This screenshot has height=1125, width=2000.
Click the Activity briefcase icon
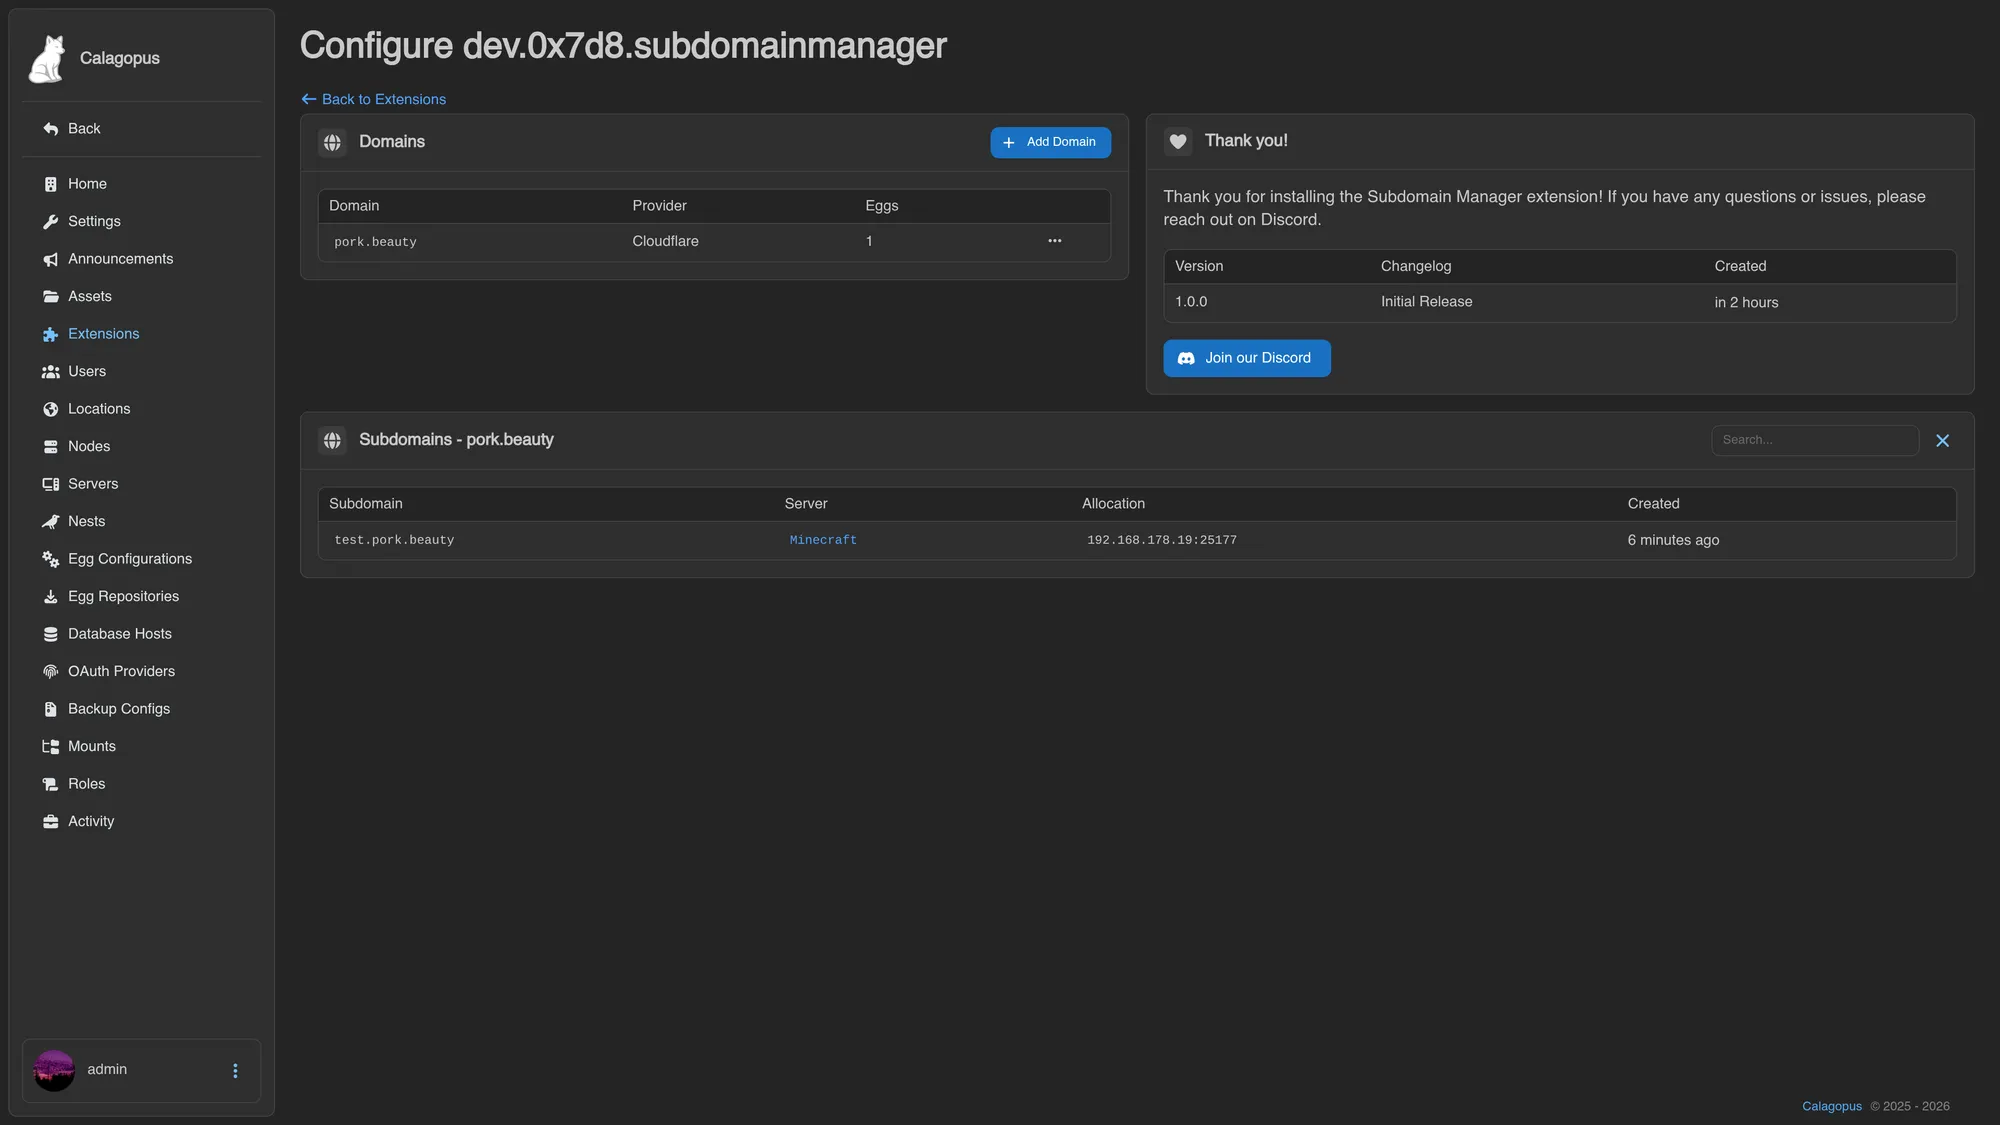click(51, 822)
